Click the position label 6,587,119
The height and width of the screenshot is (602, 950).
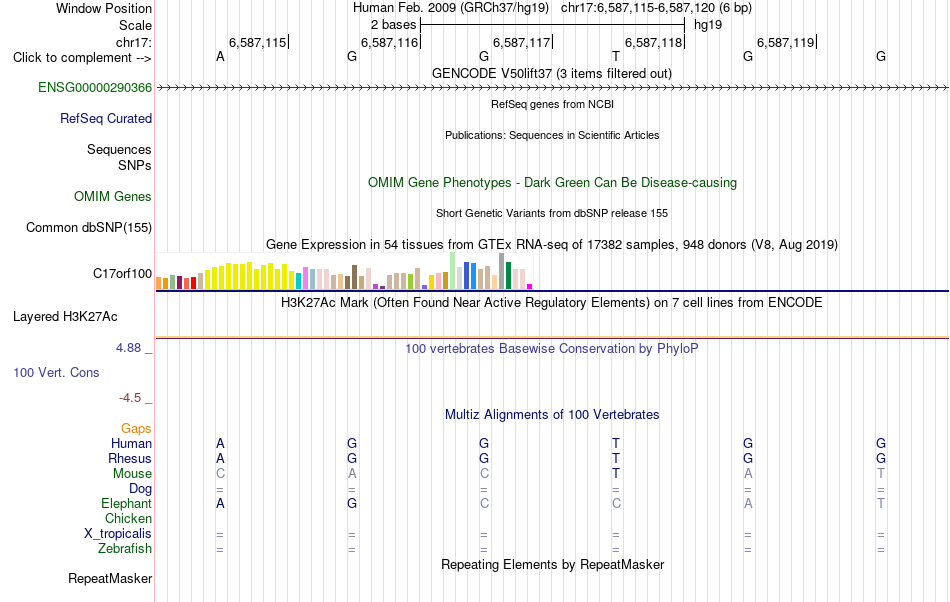pyautogui.click(x=786, y=43)
